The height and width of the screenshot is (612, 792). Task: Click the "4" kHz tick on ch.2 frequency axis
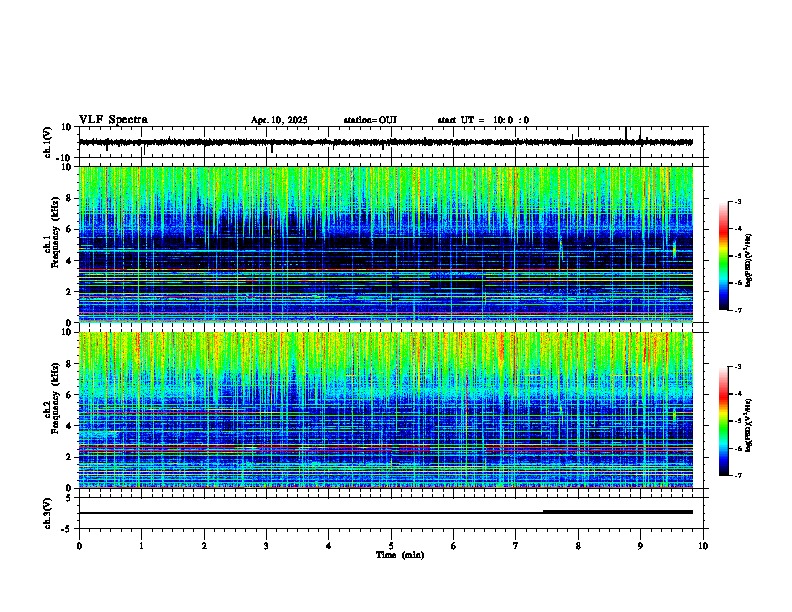pyautogui.click(x=70, y=426)
